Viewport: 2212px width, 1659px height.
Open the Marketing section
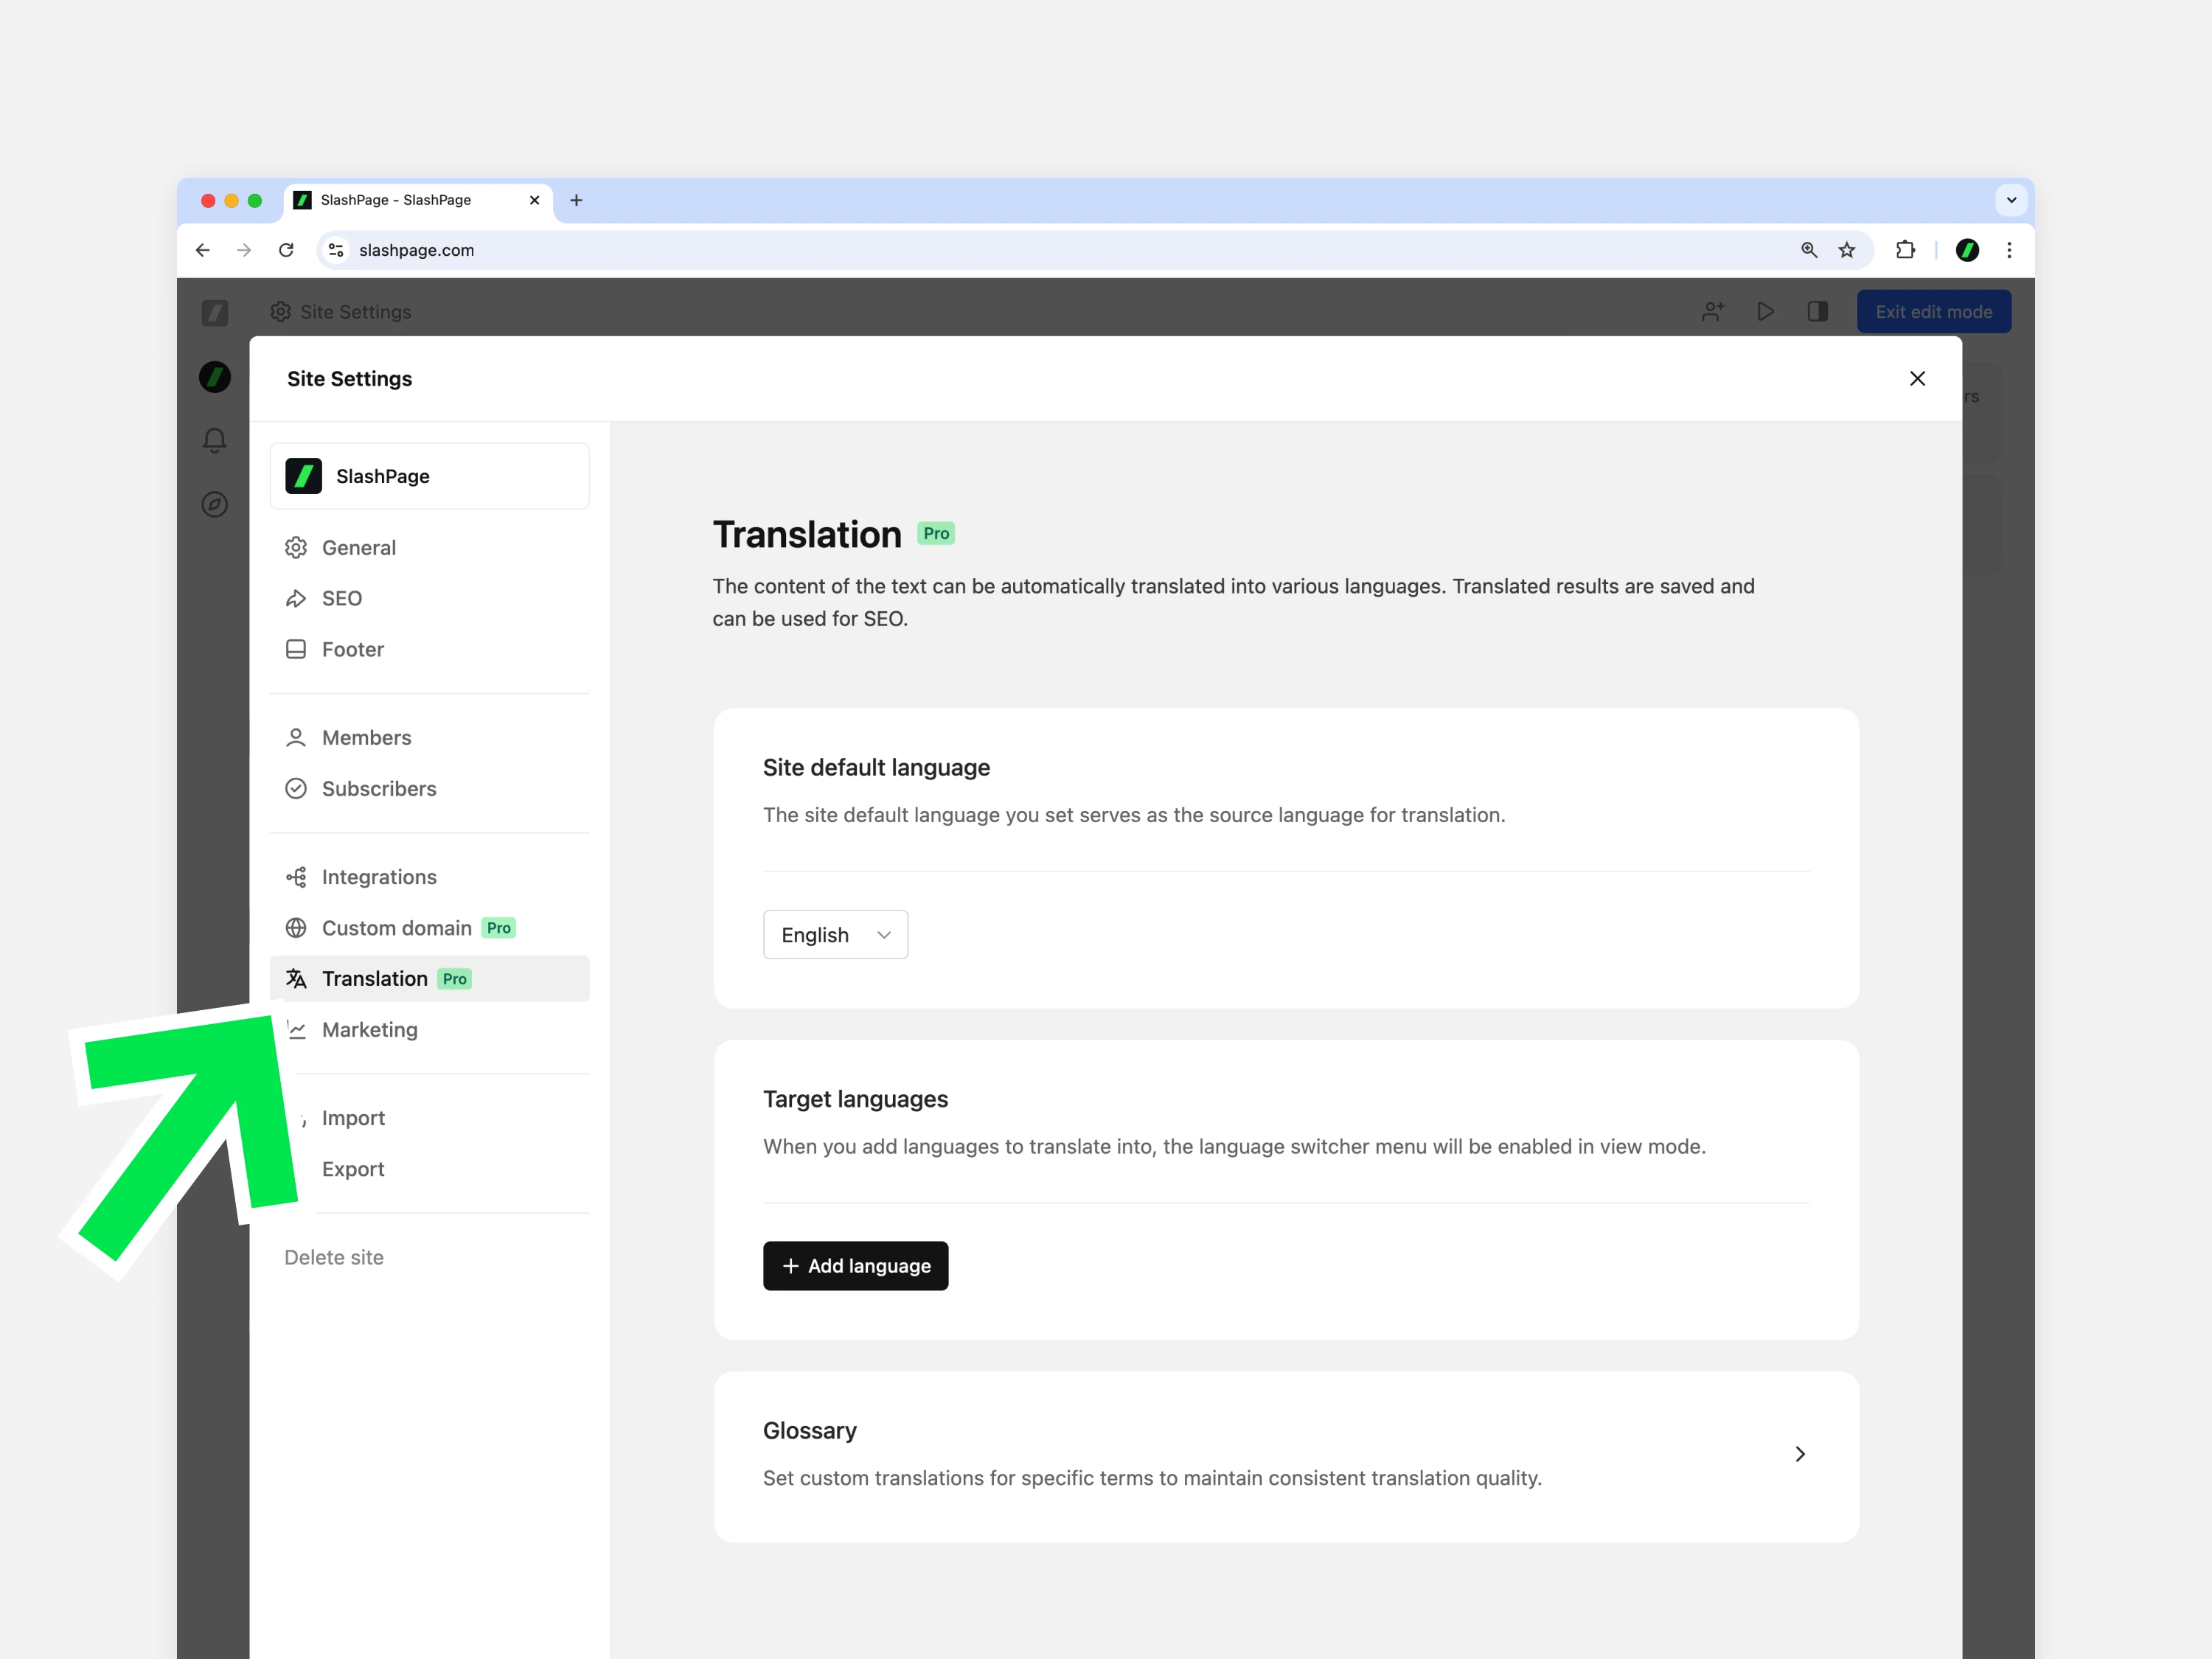(430, 1030)
